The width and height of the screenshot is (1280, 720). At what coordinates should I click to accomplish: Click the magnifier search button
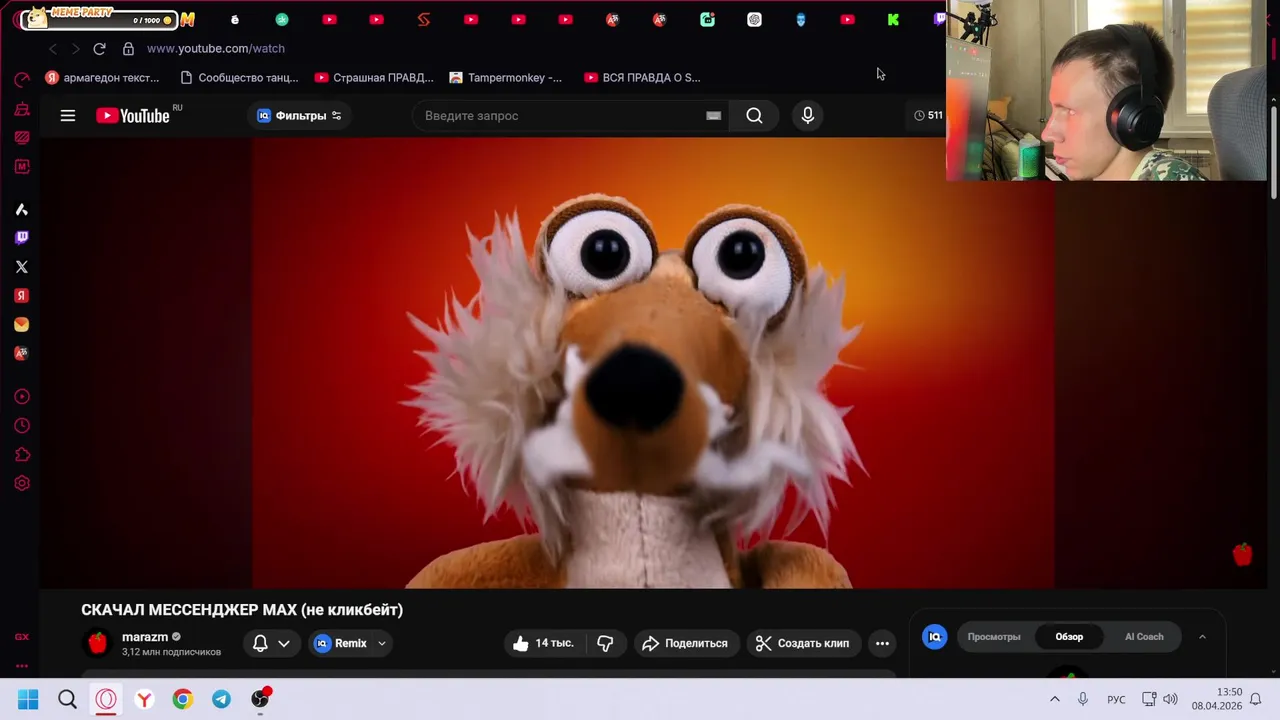click(754, 116)
